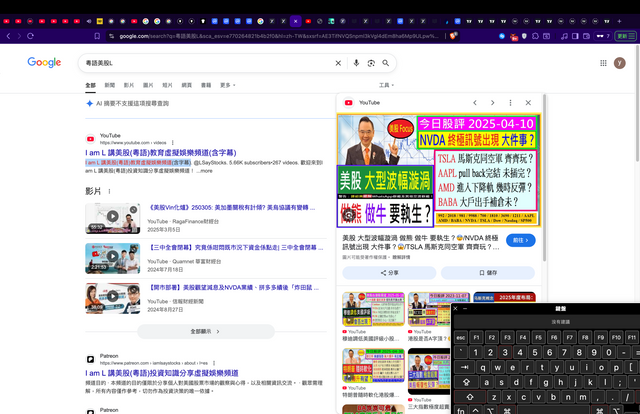Switch to the 影片 search tab
640x414 pixels.
(129, 85)
